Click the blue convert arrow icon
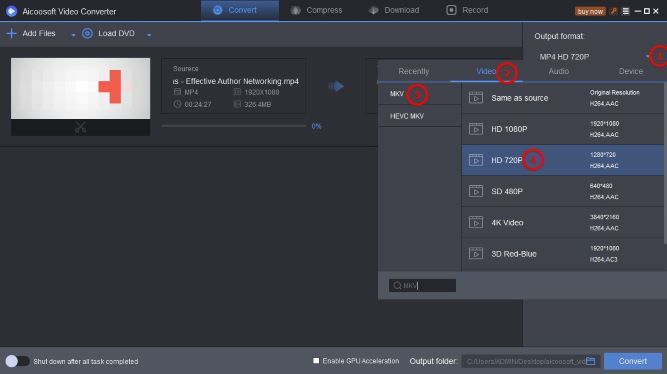The height and width of the screenshot is (374, 667). point(336,86)
